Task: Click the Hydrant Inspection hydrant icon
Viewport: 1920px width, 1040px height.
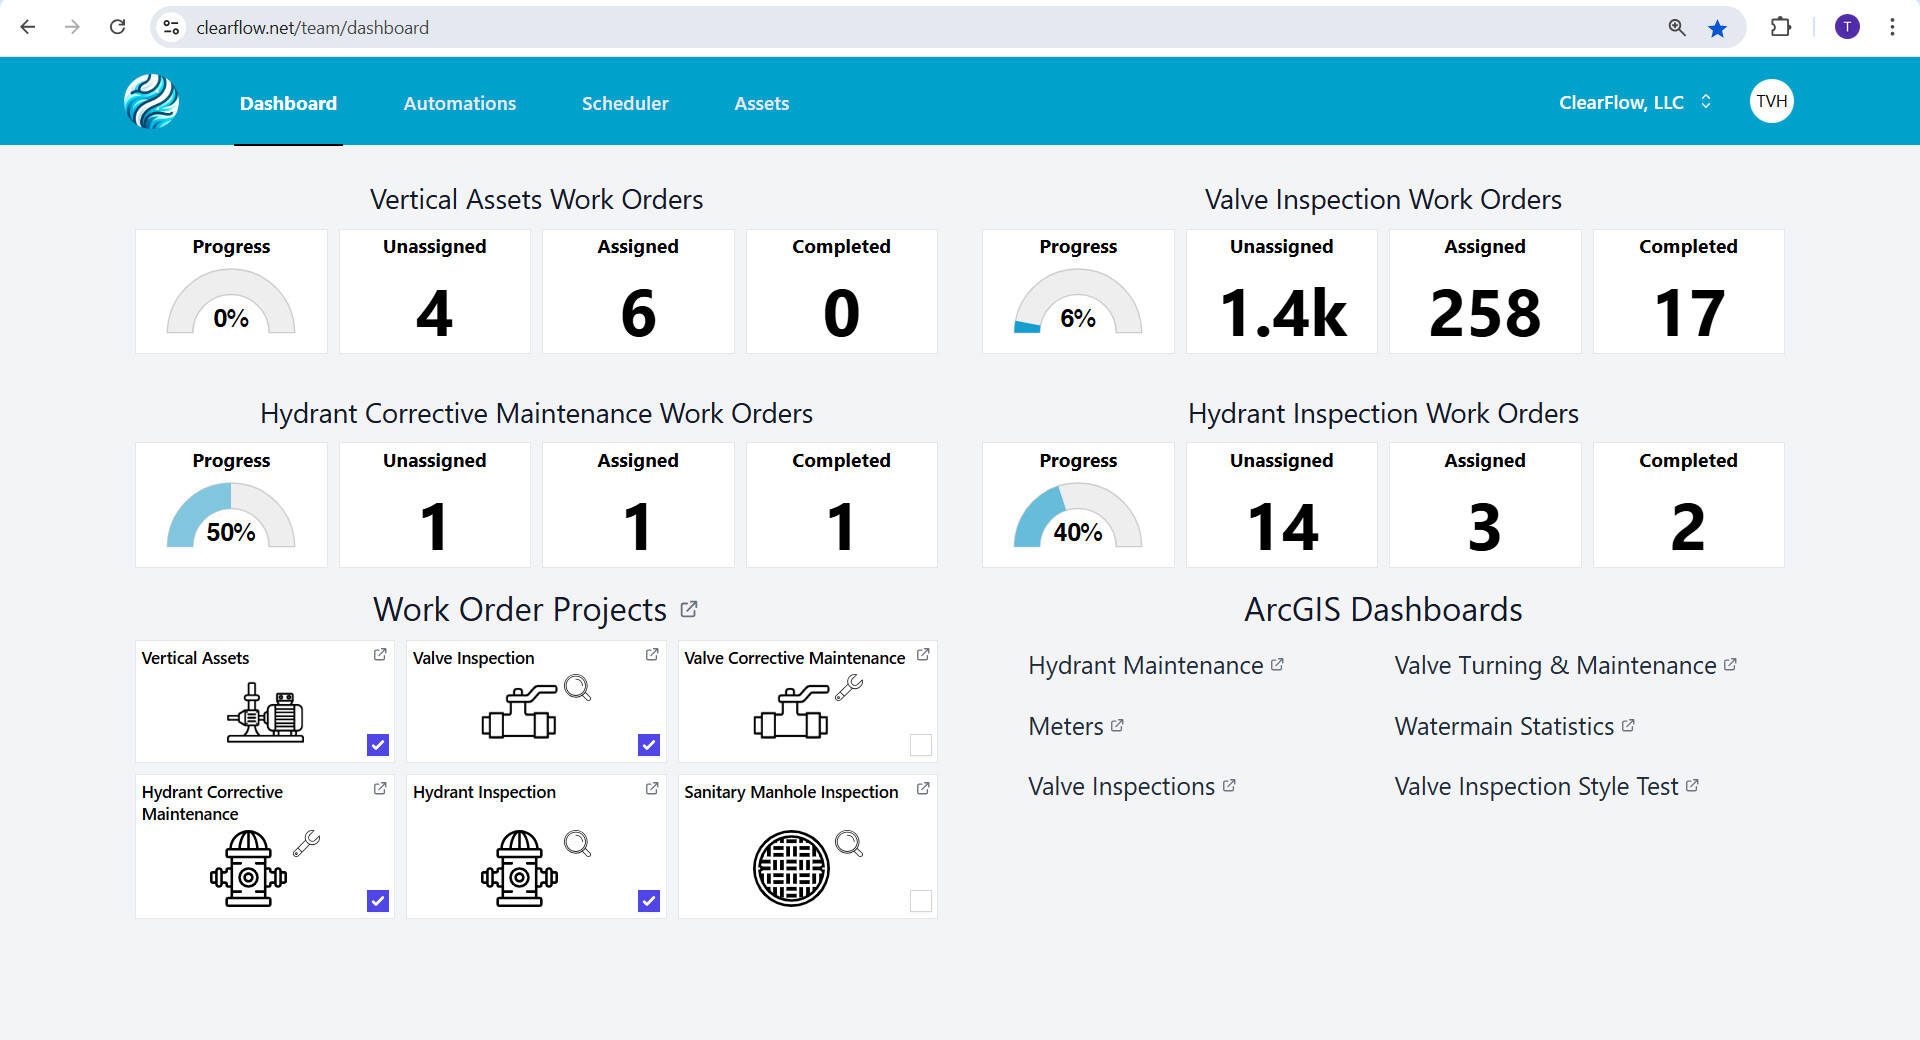Action: pyautogui.click(x=519, y=868)
